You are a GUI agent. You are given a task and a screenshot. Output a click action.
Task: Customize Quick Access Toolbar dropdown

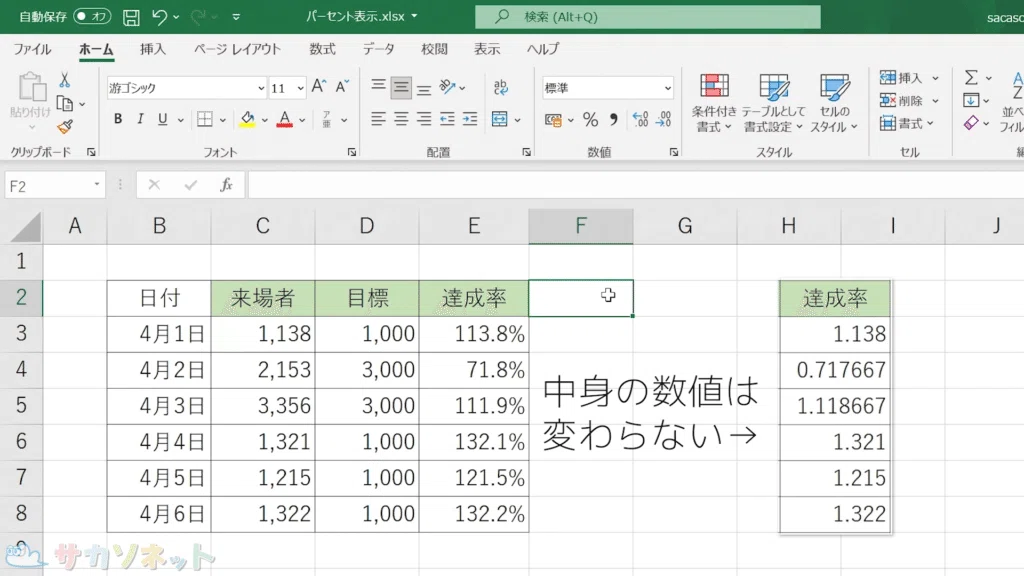tap(236, 17)
